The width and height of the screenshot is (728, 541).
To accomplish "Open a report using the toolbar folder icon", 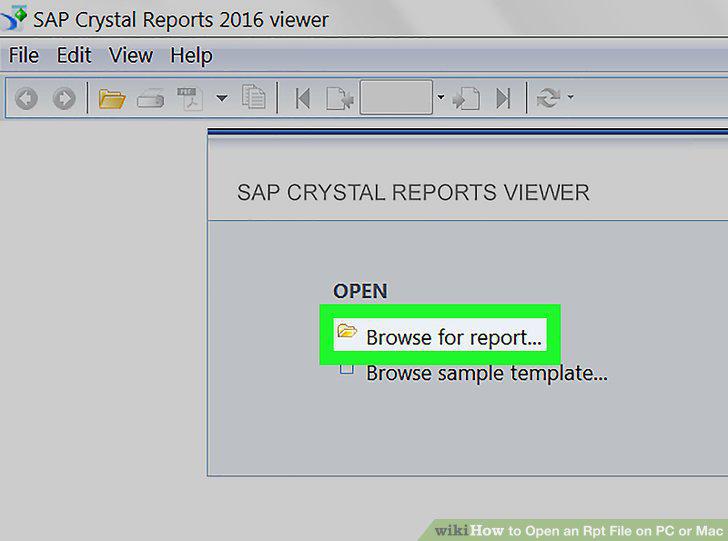I will tap(112, 98).
